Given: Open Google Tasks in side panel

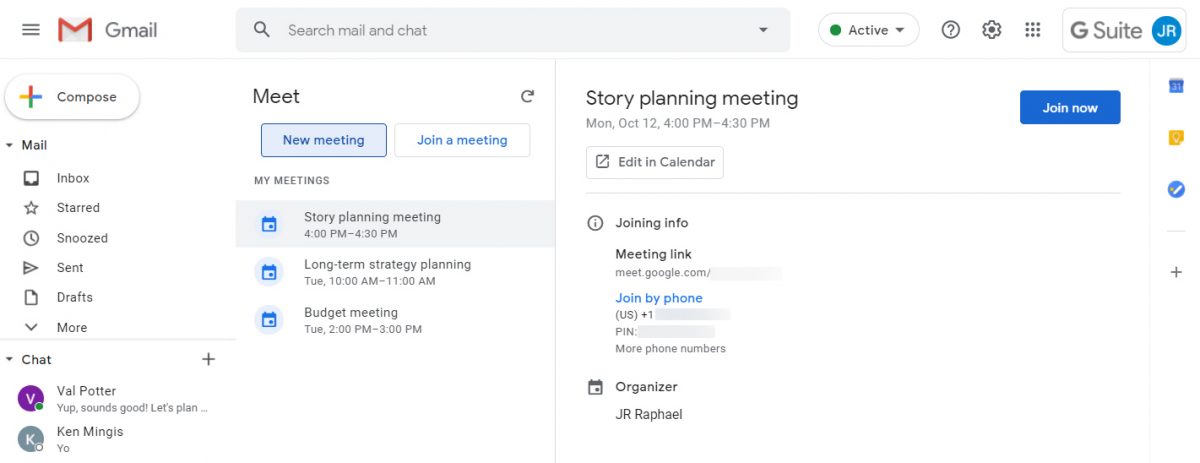Looking at the screenshot, I should click(1176, 189).
